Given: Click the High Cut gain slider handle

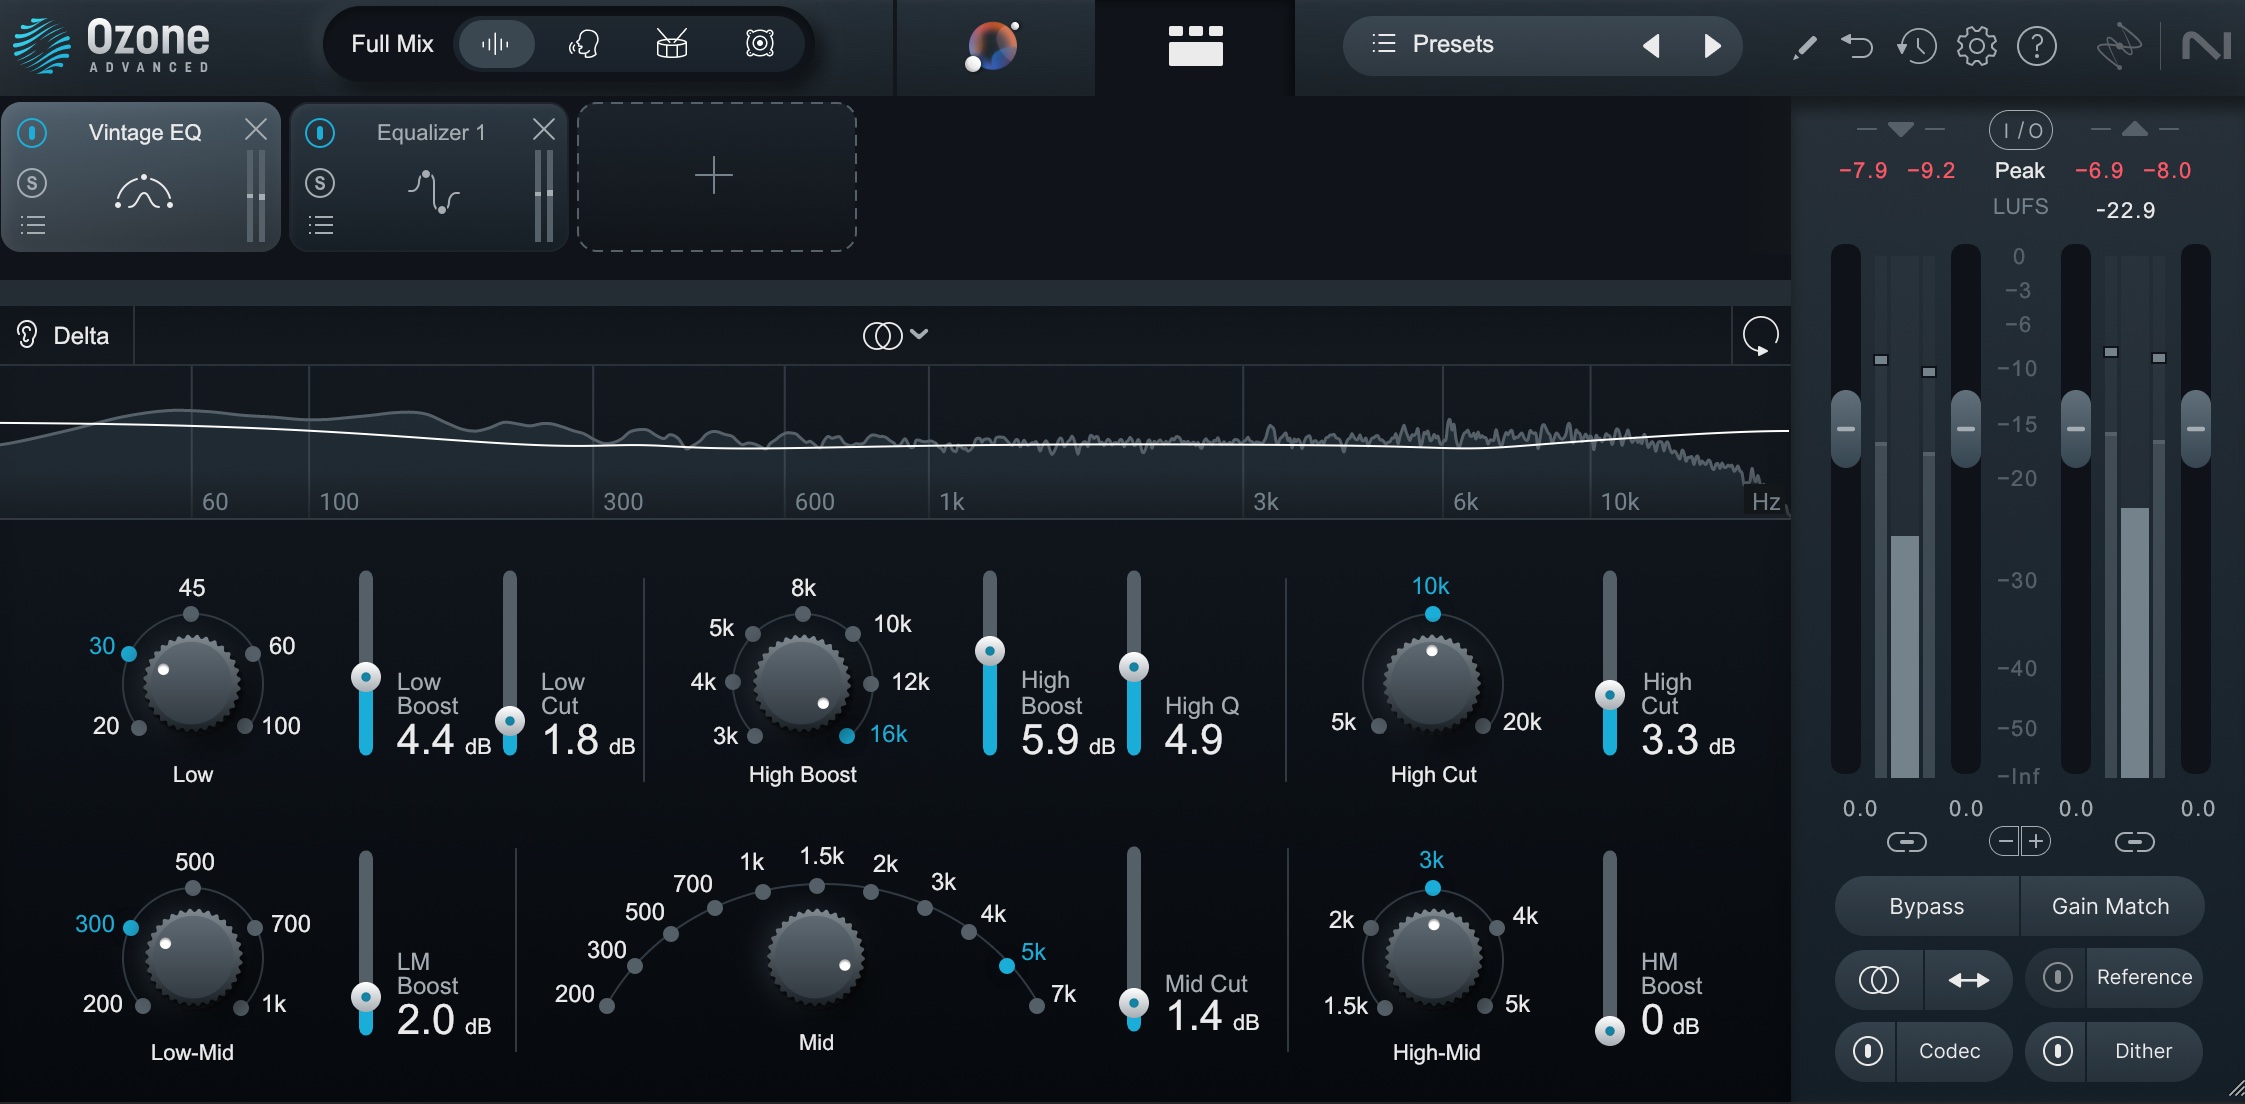Looking at the screenshot, I should tap(1609, 695).
